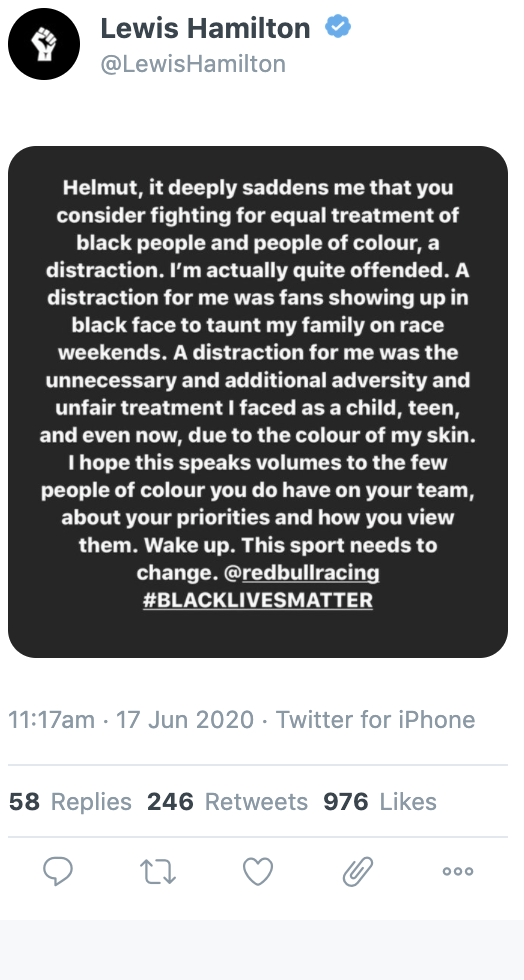Click the @redbullracing mention
Viewport: 524px width, 980px height.
301,572
